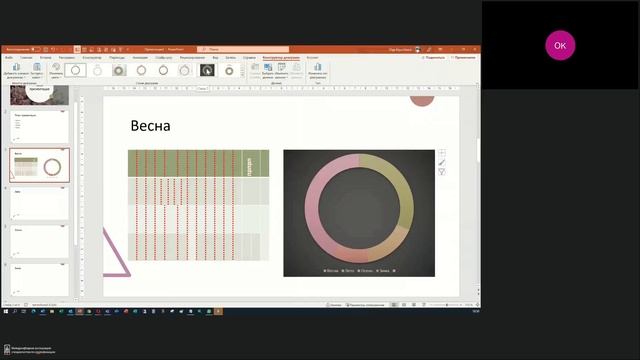This screenshot has height=360, width=640.
Task: Open Windows taskbar search
Action: click(x=15, y=311)
